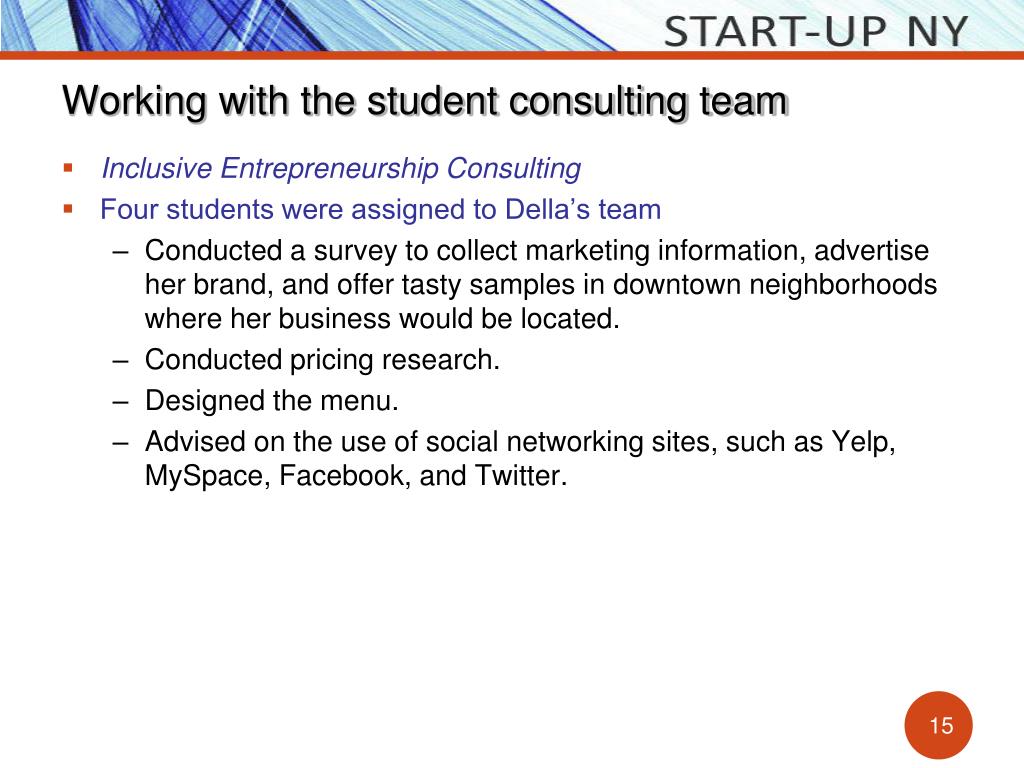Click the dash before Conducted a survey
The height and width of the screenshot is (768, 1024).
click(x=120, y=252)
